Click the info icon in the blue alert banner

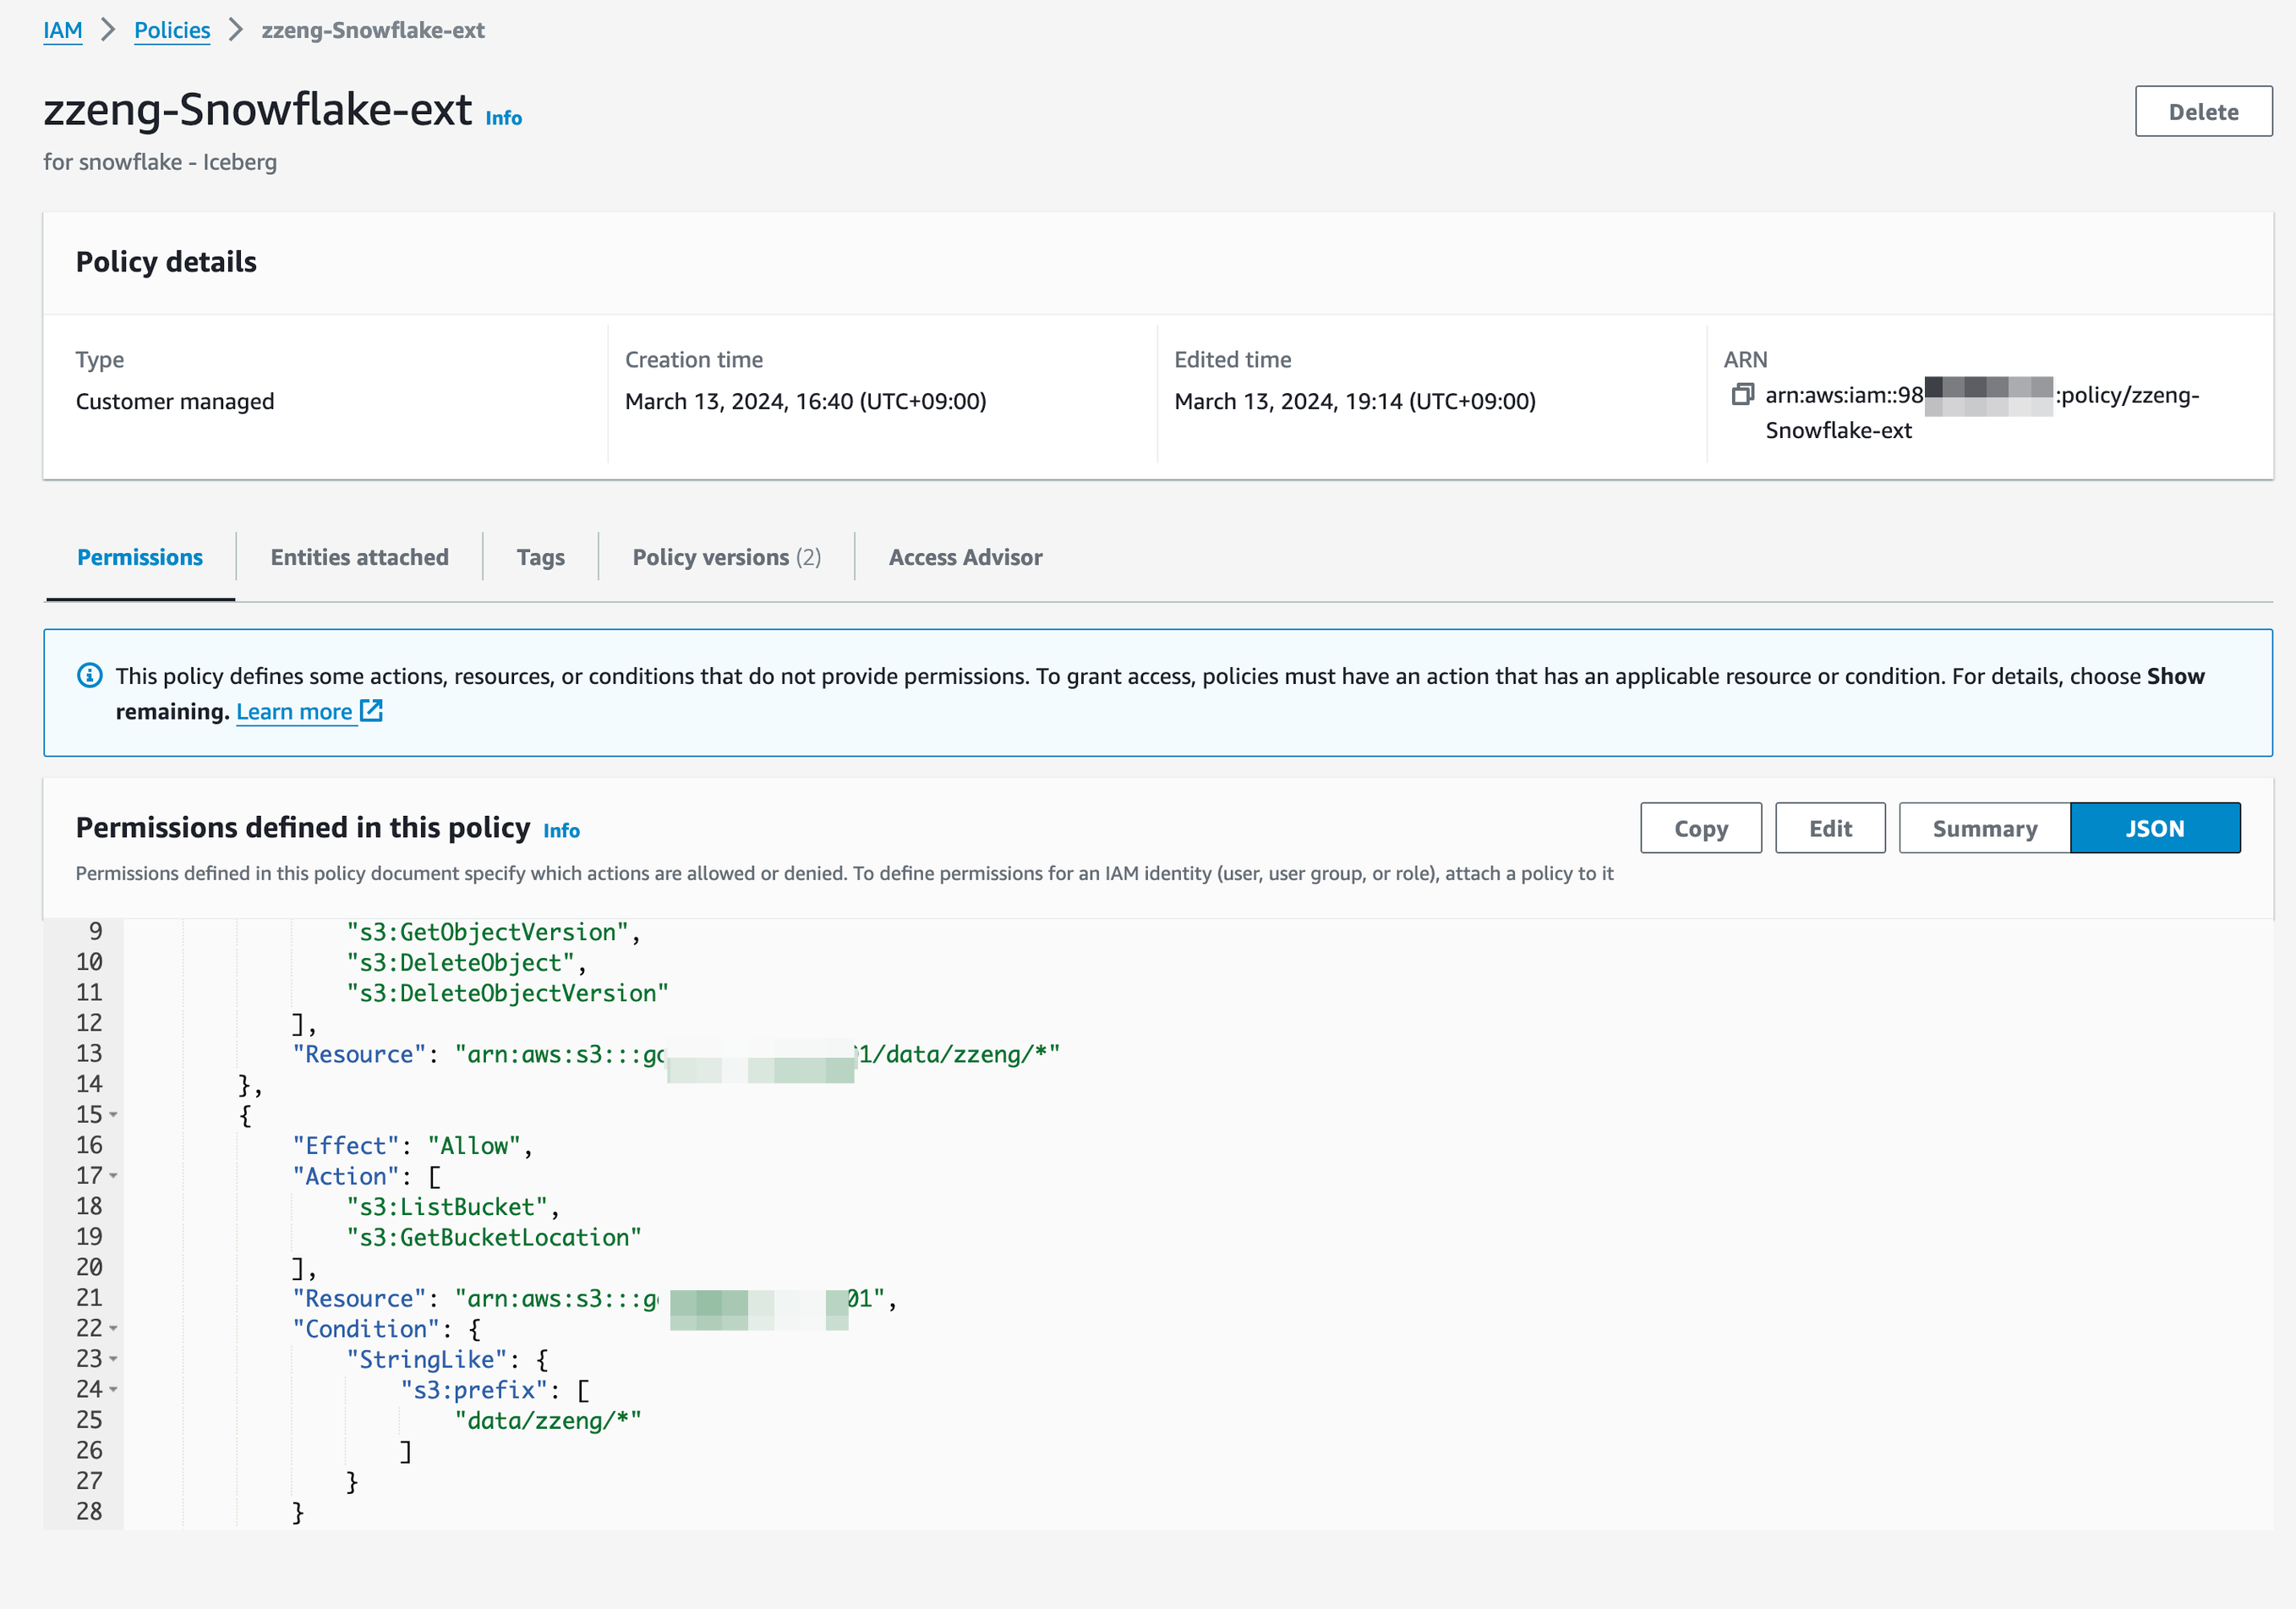tap(91, 675)
